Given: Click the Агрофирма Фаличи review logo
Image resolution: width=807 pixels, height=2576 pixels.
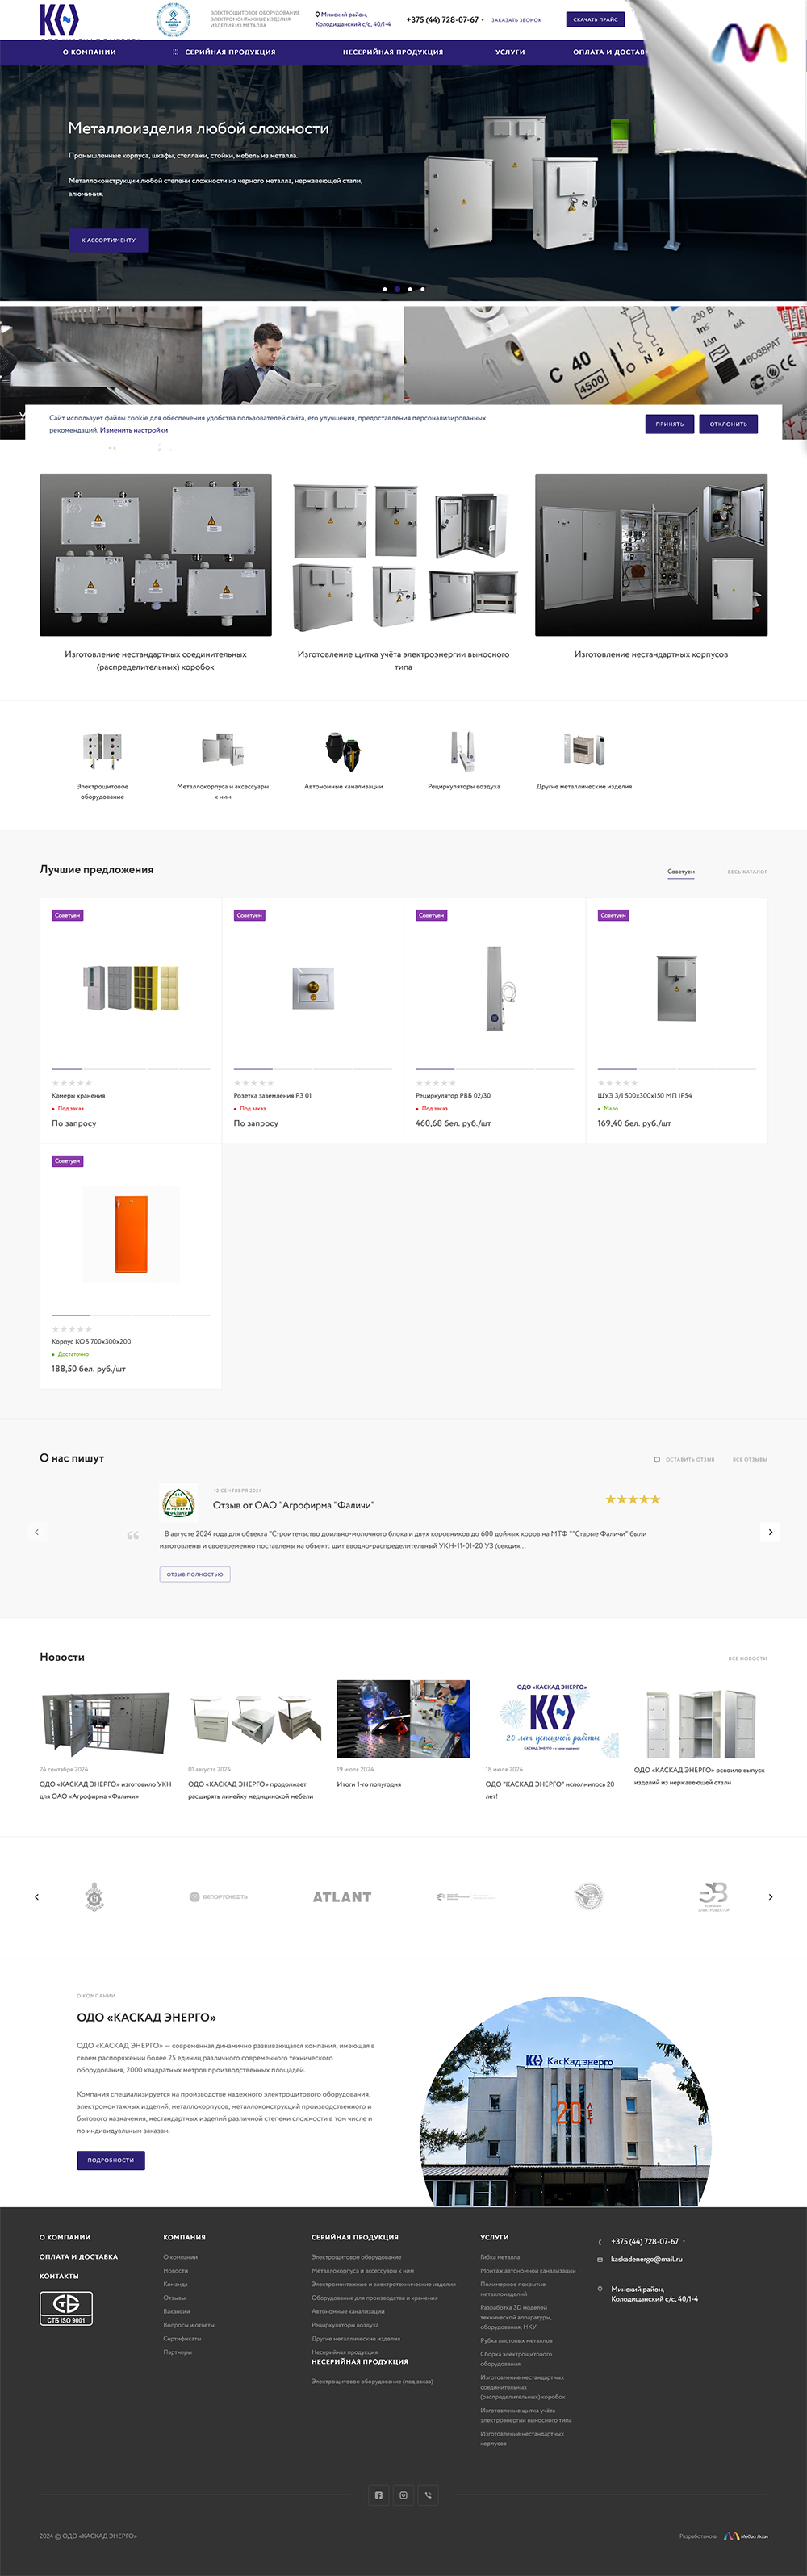Looking at the screenshot, I should point(178,1502).
